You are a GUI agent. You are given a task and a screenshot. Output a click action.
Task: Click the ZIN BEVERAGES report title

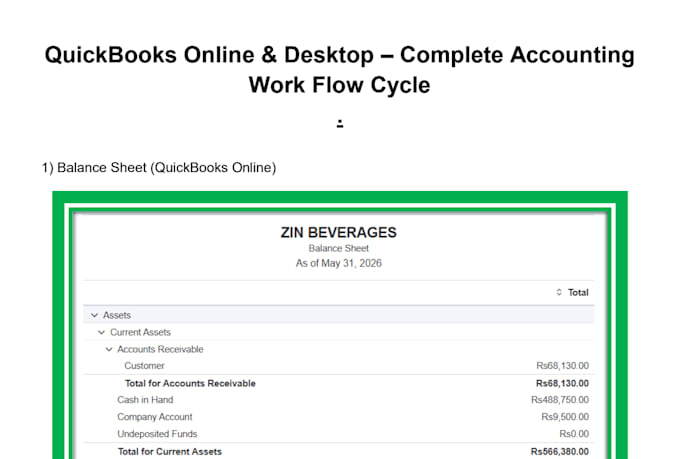point(338,233)
